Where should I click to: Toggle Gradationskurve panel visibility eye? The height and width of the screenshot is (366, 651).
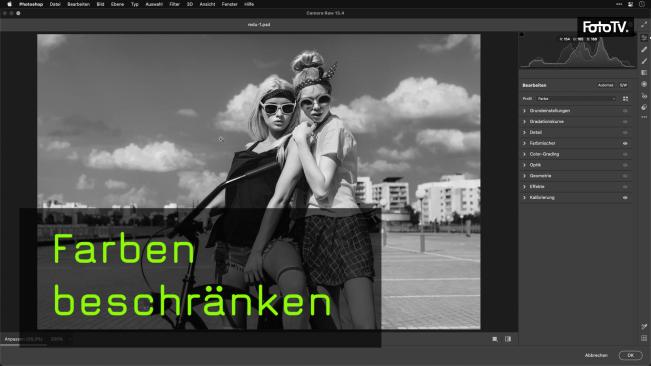tap(625, 122)
